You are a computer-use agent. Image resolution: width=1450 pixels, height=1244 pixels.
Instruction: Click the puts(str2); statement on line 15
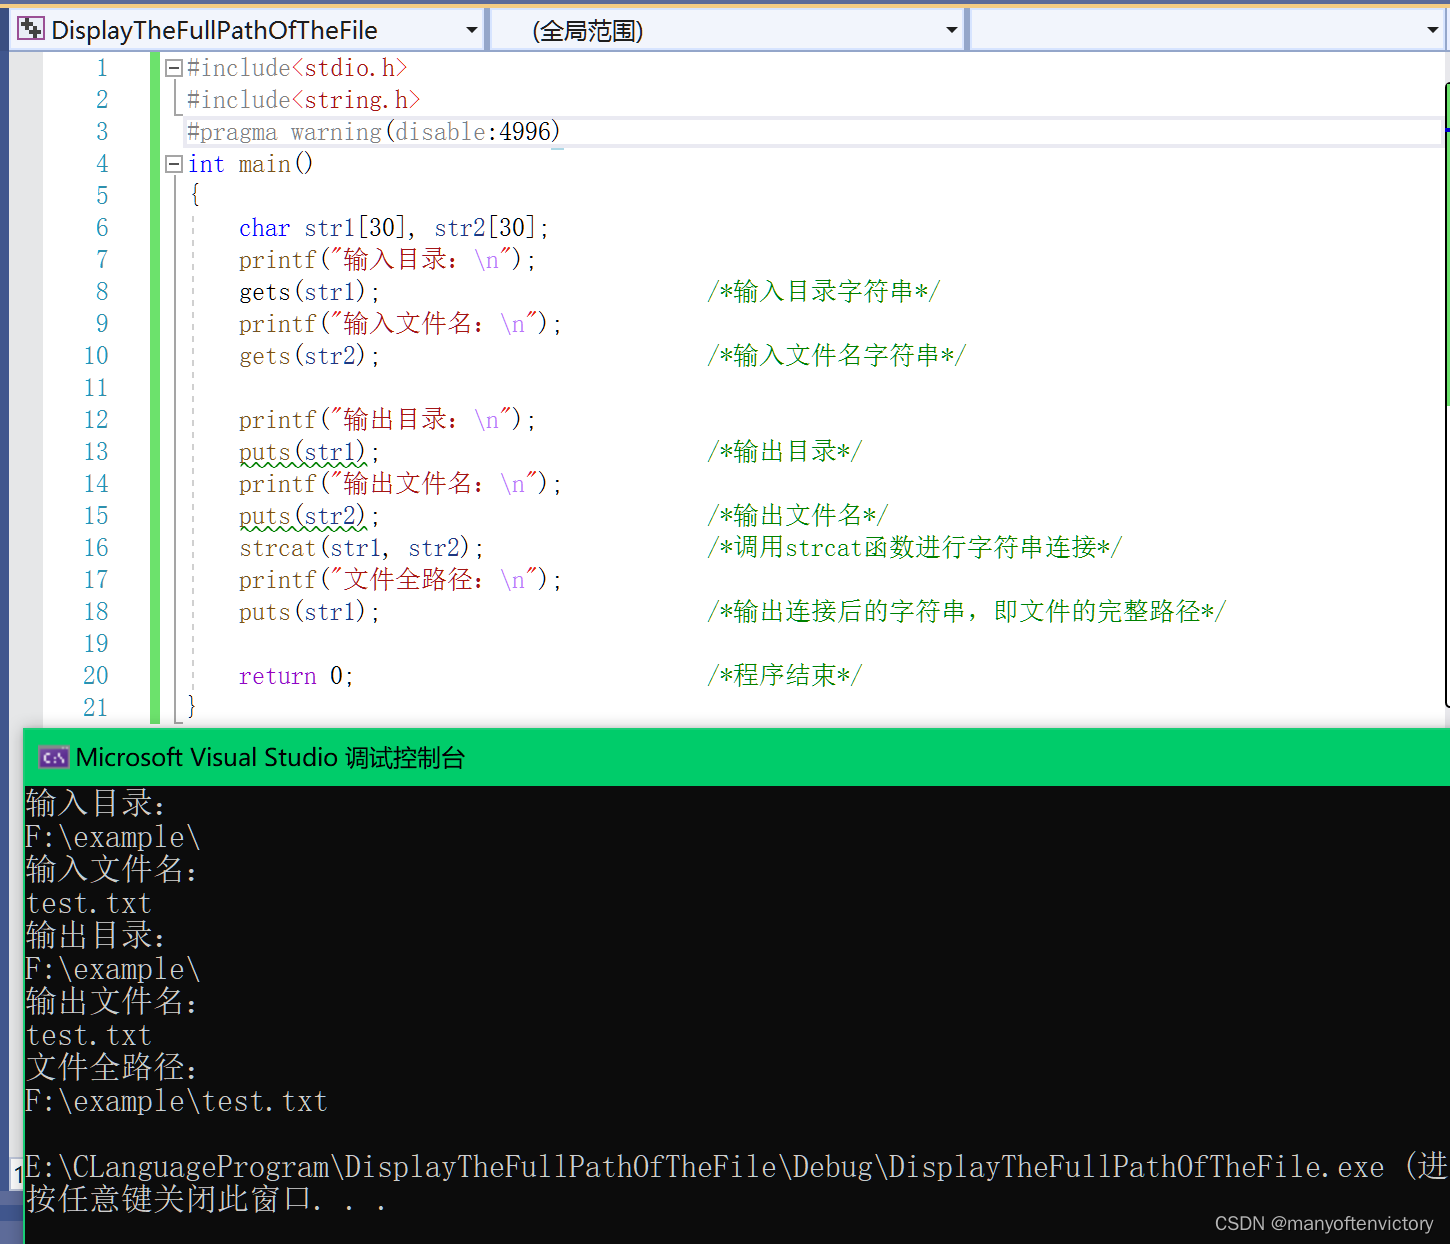pos(309,516)
